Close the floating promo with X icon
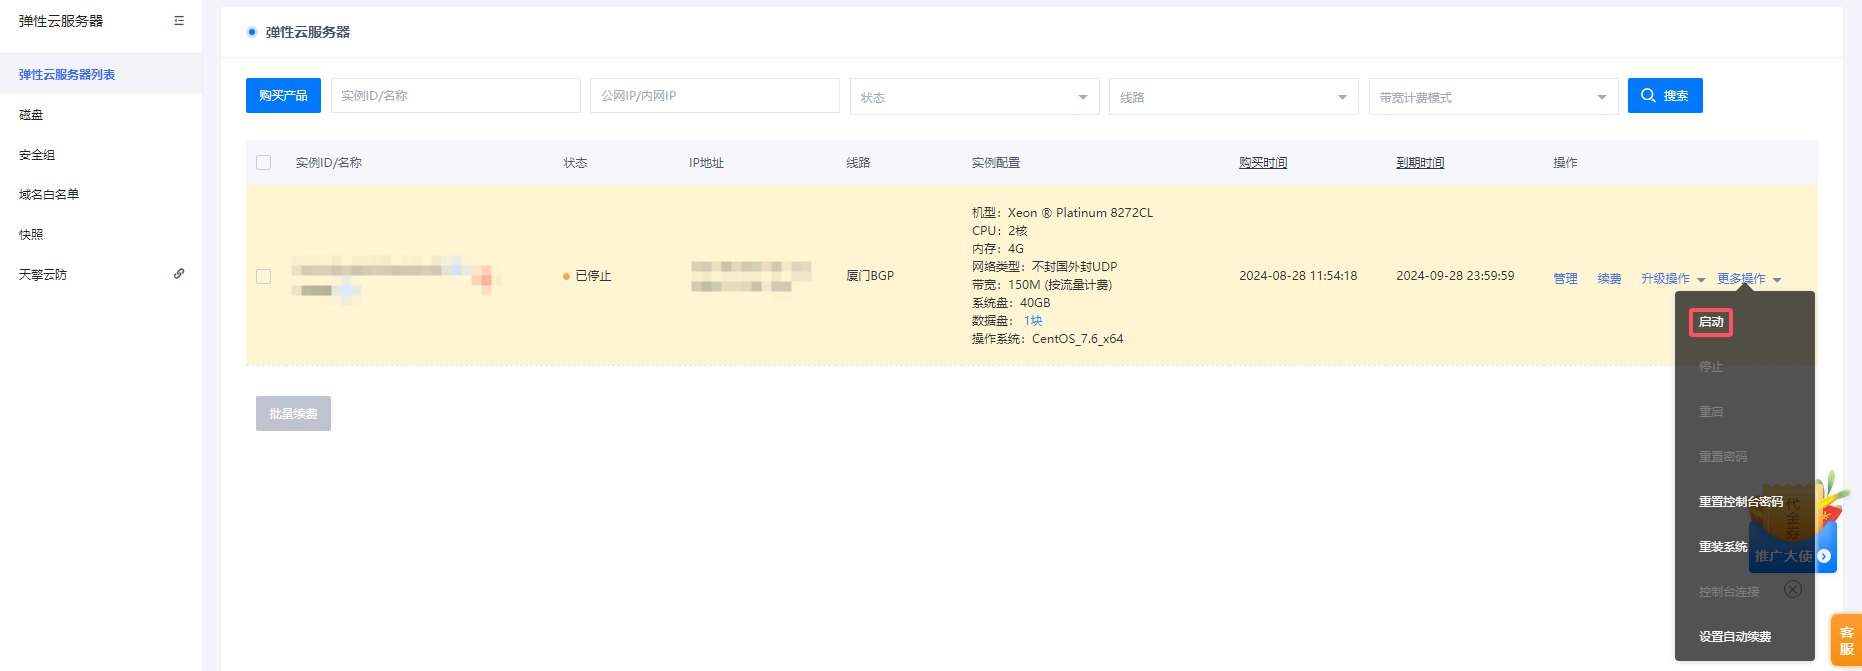 (x=1793, y=589)
